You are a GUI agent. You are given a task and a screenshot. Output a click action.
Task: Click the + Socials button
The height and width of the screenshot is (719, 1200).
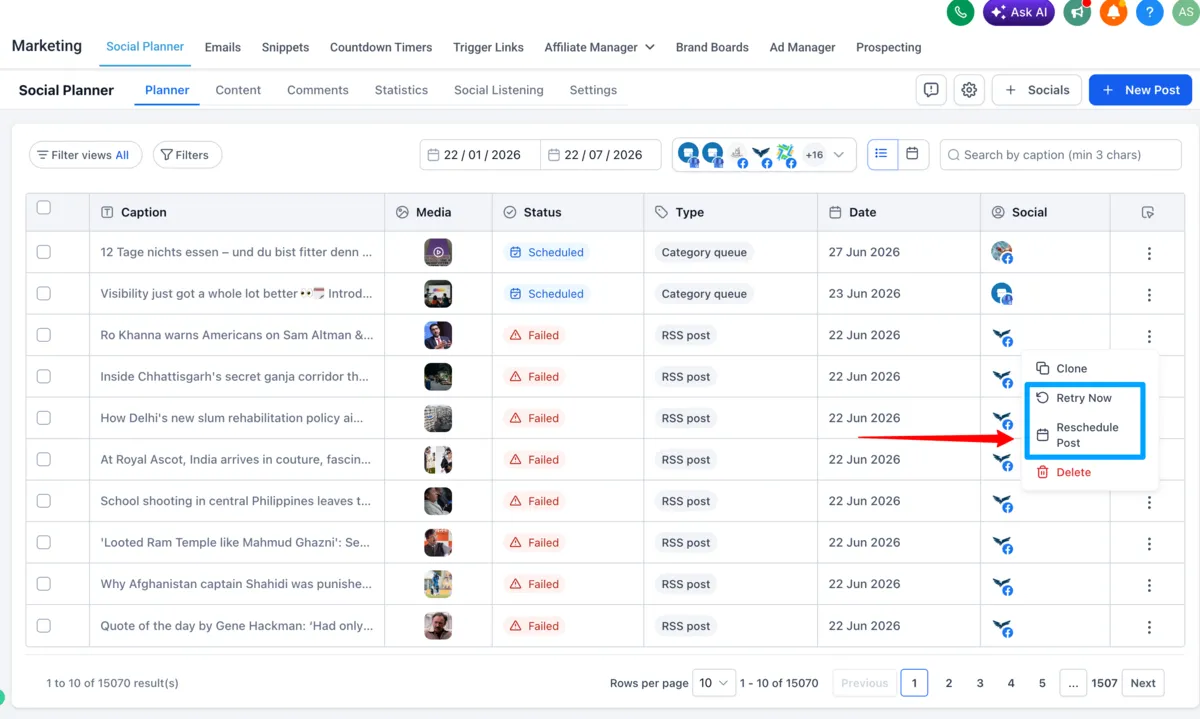1037,90
